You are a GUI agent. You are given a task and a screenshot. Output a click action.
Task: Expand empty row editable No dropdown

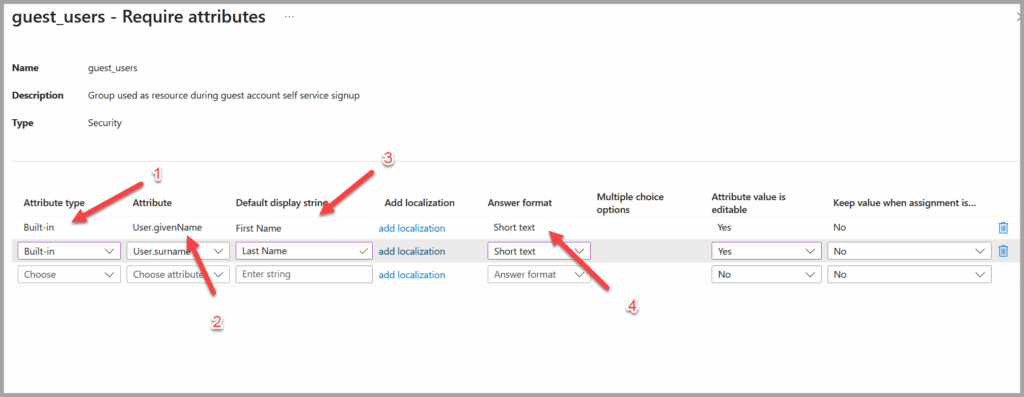(x=766, y=275)
